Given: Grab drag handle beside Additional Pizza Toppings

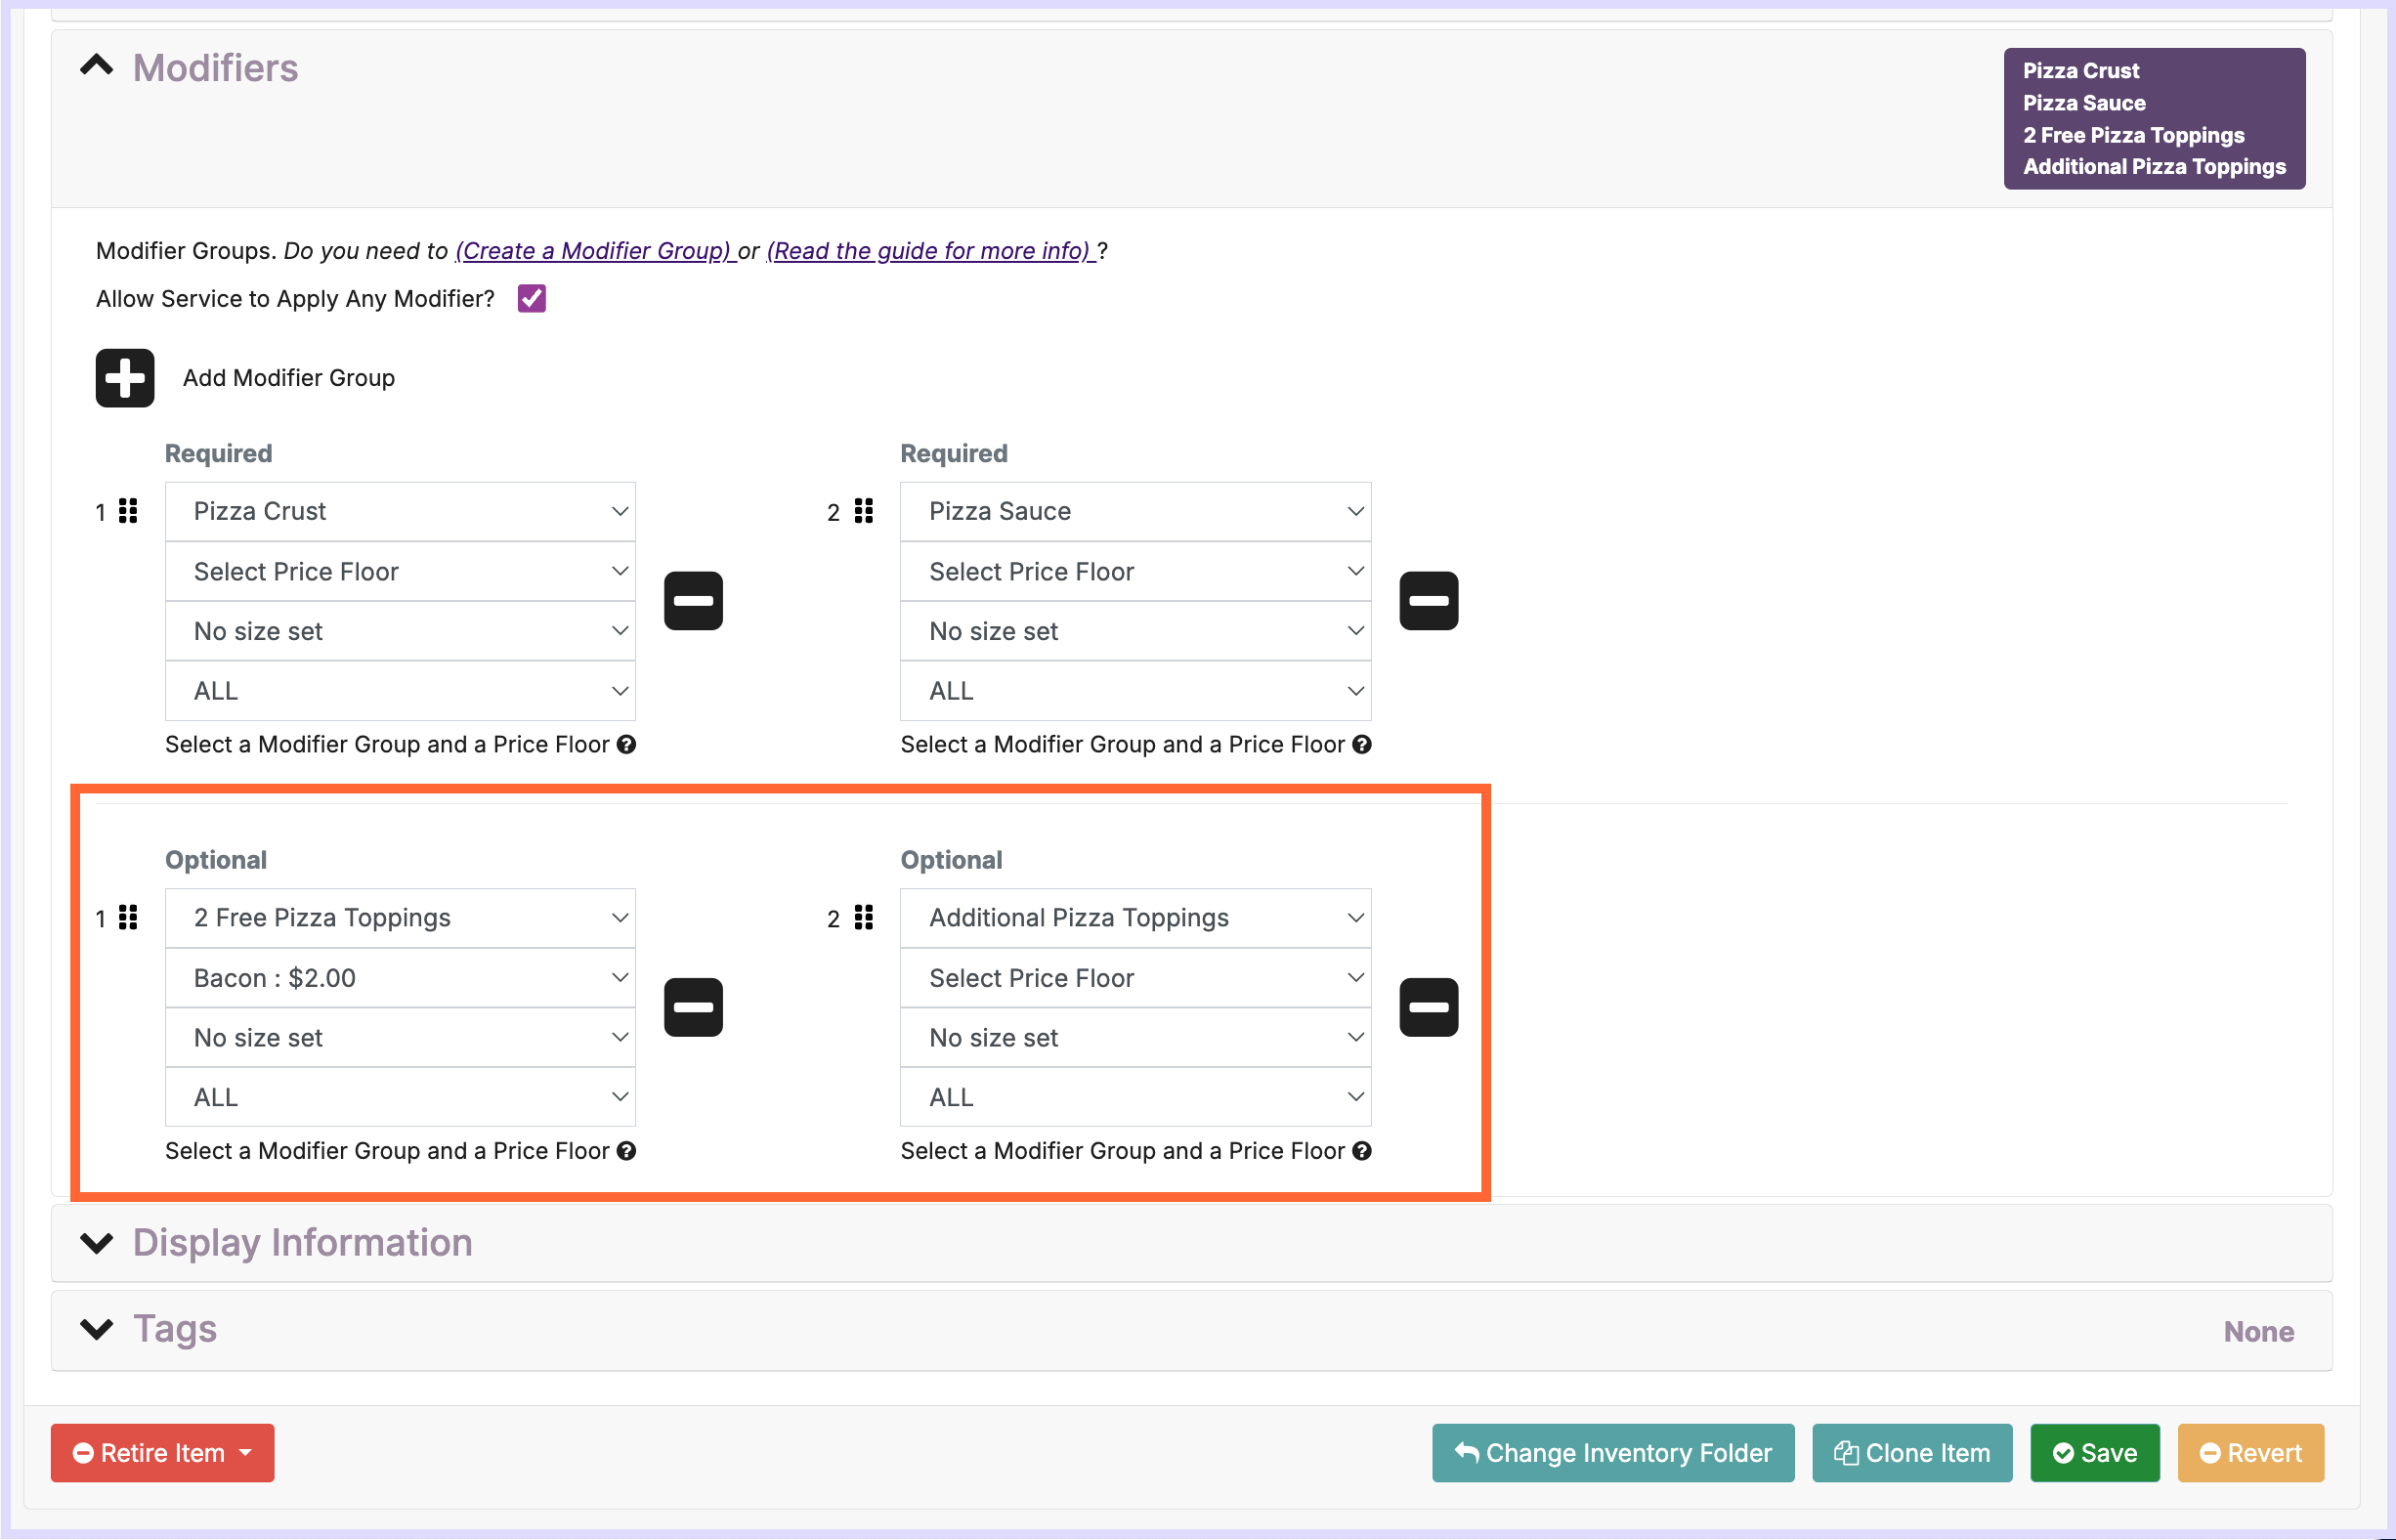Looking at the screenshot, I should [864, 917].
